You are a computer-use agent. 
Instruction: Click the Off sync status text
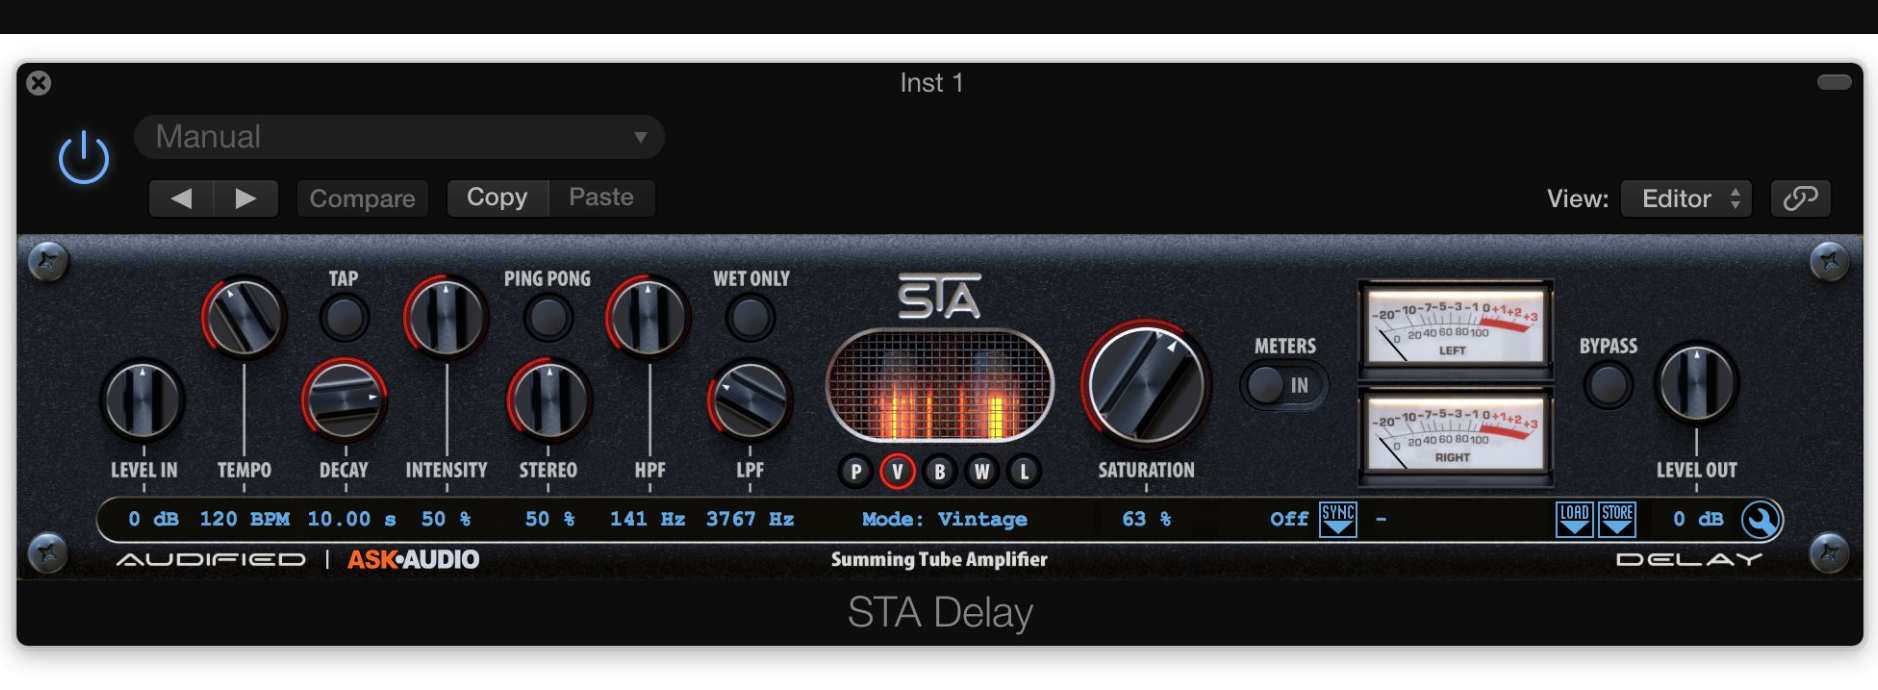(x=1289, y=519)
